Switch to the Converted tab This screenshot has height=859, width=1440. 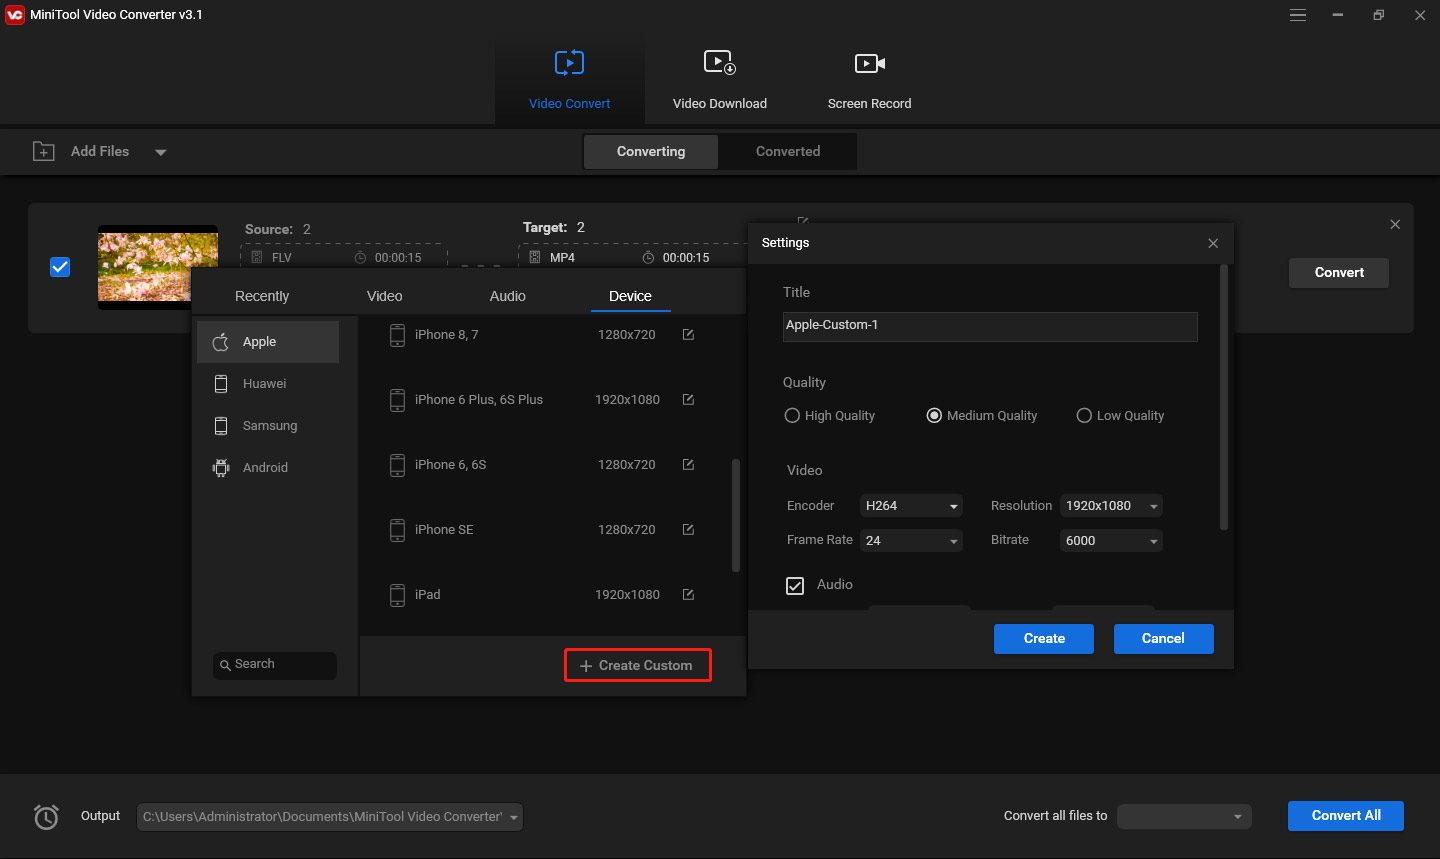pos(788,152)
